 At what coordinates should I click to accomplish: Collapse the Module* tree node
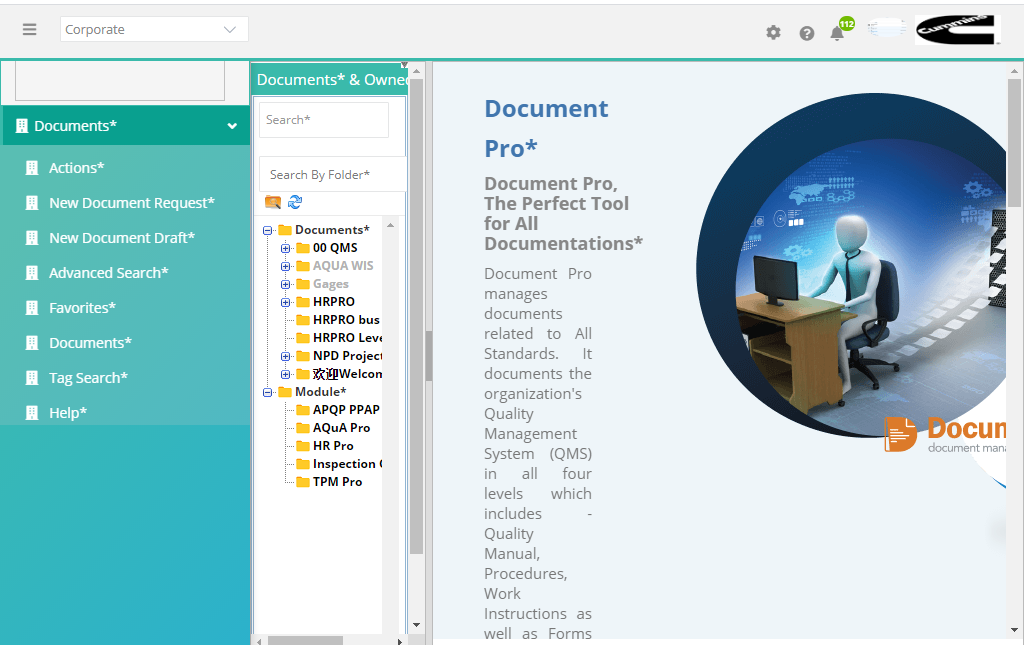pyautogui.click(x=267, y=392)
